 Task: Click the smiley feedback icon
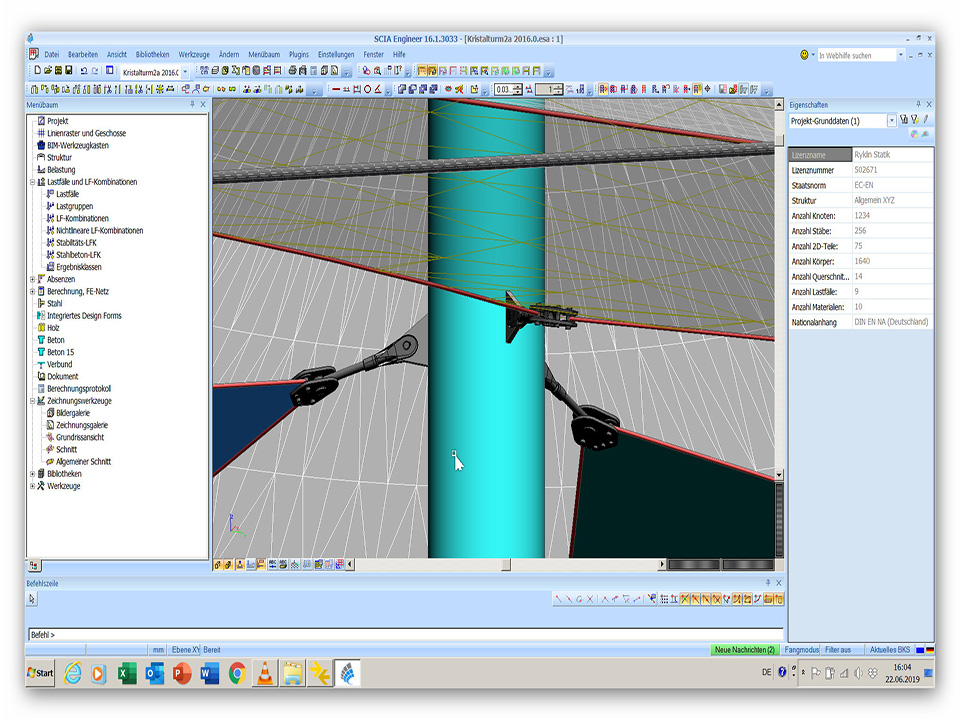805,55
